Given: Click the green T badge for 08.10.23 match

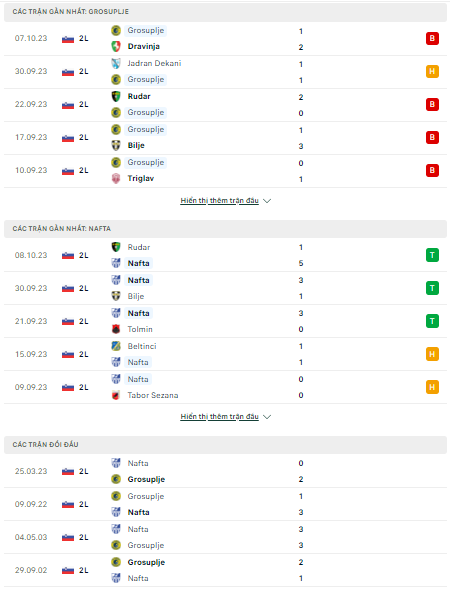Looking at the screenshot, I should (432, 255).
